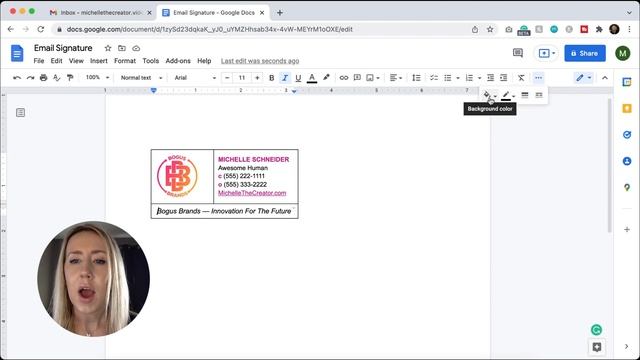This screenshot has width=640, height=360.
Task: Open Tasks in the side panel
Action: click(627, 135)
